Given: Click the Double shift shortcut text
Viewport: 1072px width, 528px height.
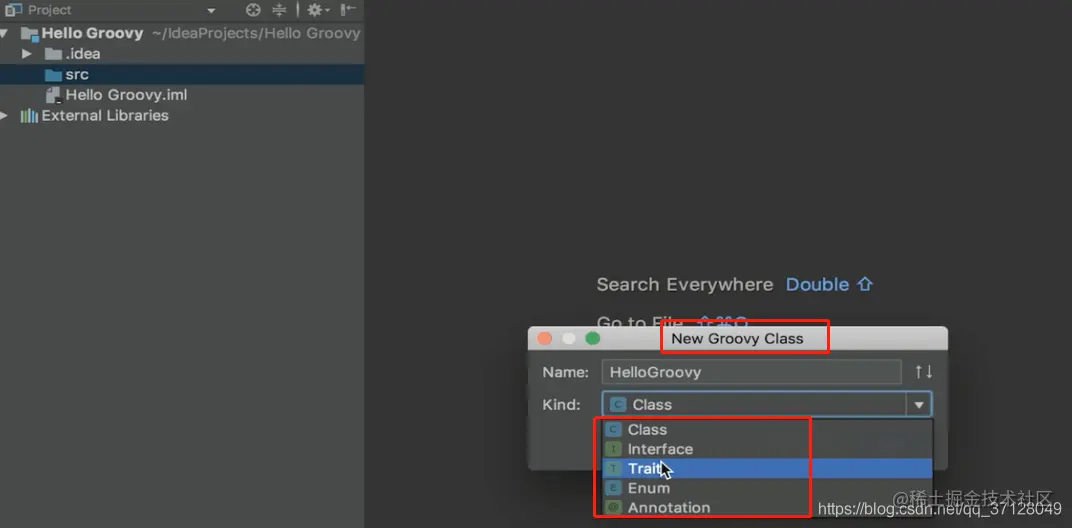Looking at the screenshot, I should pyautogui.click(x=829, y=285).
